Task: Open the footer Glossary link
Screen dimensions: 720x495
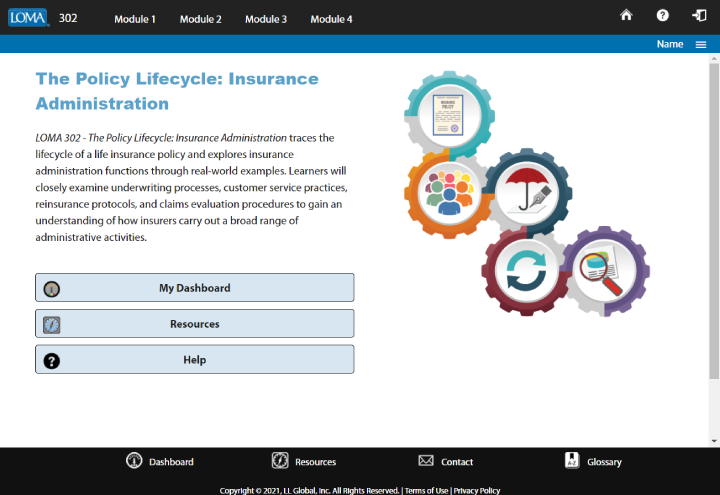Action: click(604, 462)
